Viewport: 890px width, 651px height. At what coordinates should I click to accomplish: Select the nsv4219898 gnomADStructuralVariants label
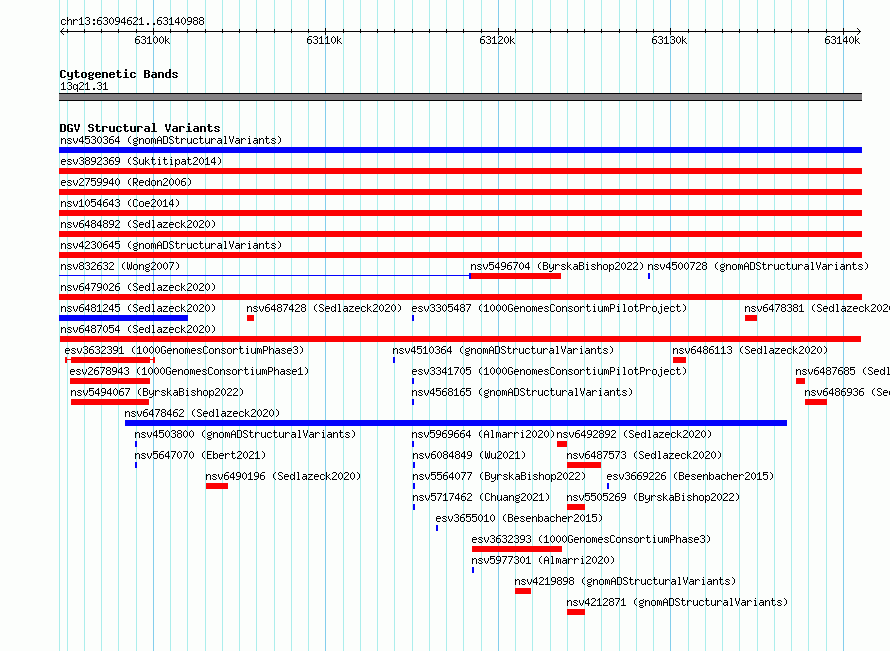[x=625, y=581]
